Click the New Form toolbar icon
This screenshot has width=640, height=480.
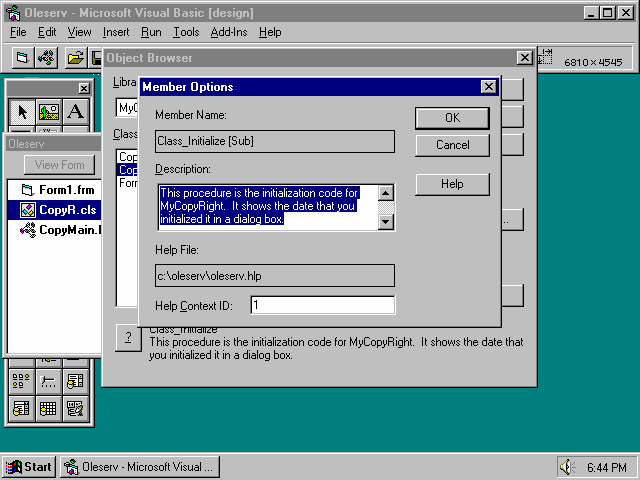(22, 58)
